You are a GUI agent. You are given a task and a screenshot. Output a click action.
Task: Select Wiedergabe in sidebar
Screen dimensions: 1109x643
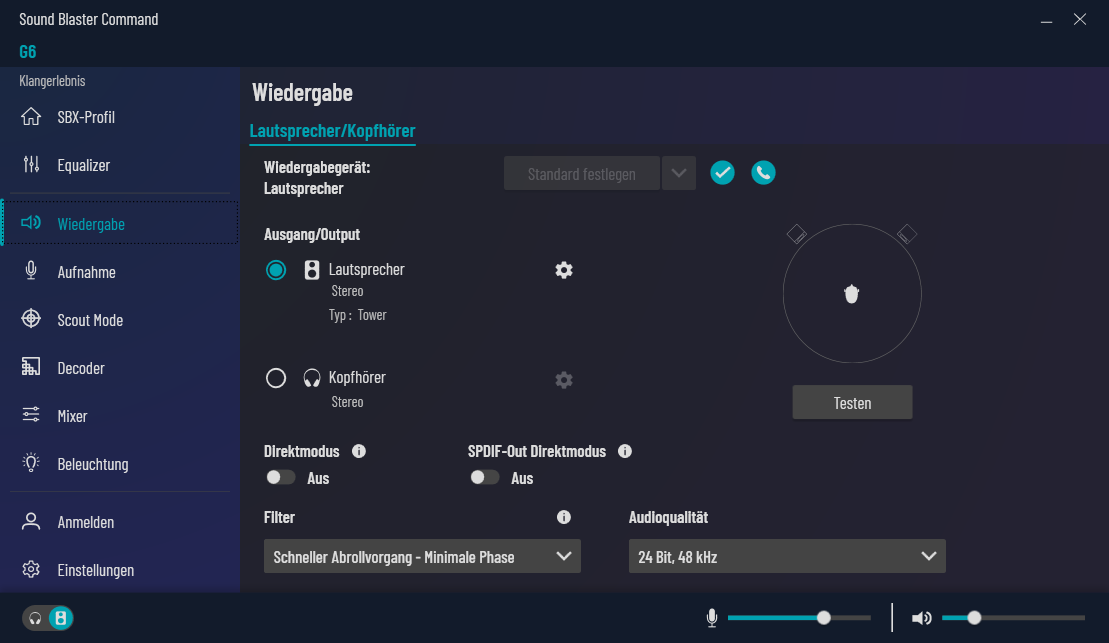(120, 224)
